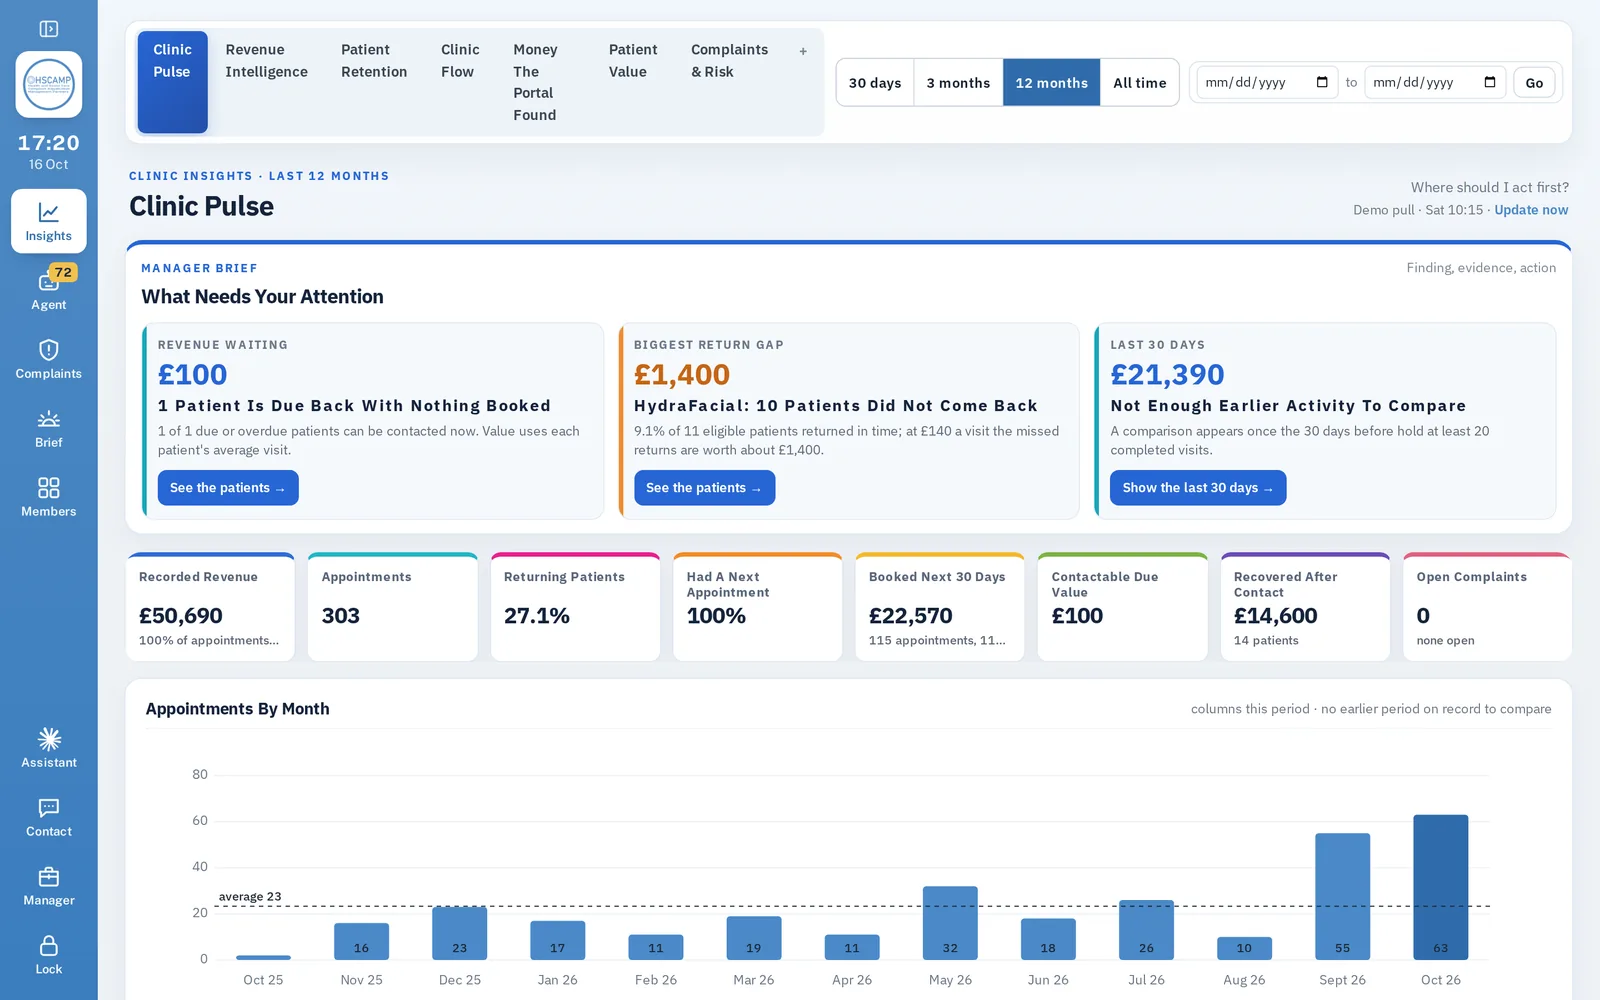This screenshot has width=1600, height=1000.
Task: See the patients under Revenue Waiting
Action: coord(228,488)
